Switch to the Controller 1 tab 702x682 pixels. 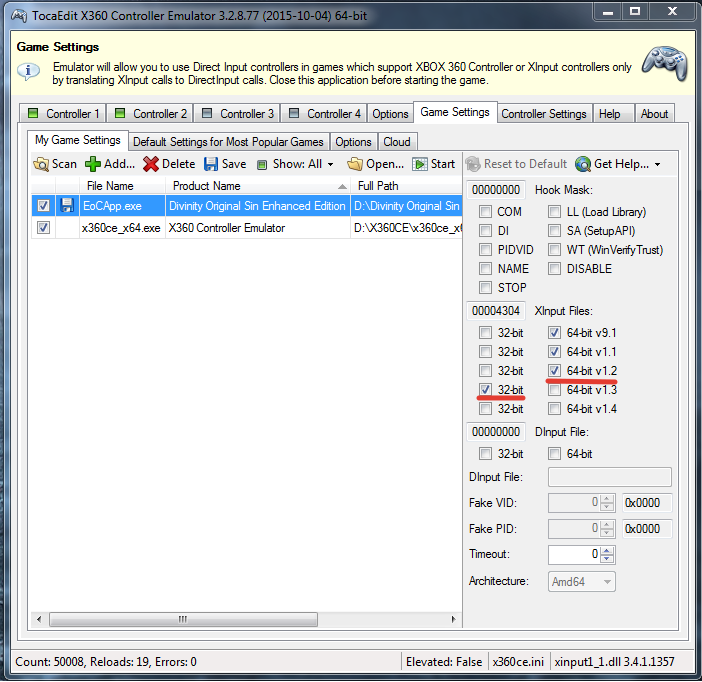click(63, 113)
